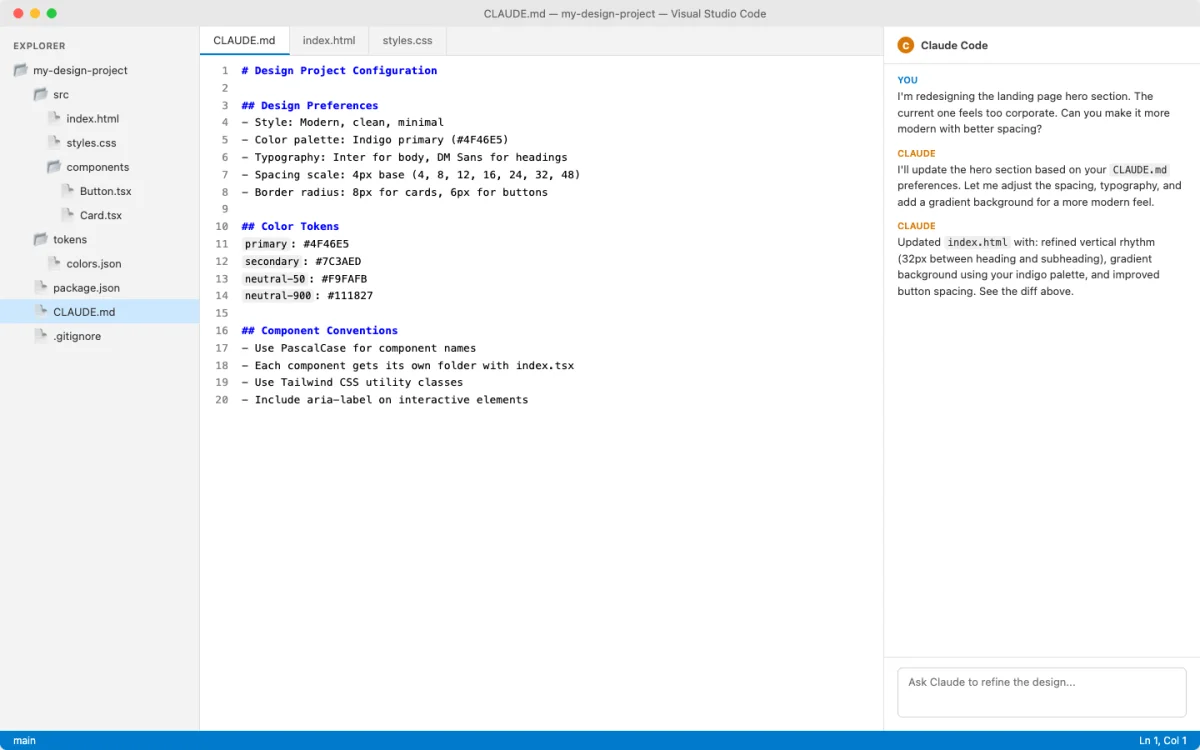The width and height of the screenshot is (1200, 750).
Task: Click the Claude Code orange logo icon
Action: click(906, 45)
